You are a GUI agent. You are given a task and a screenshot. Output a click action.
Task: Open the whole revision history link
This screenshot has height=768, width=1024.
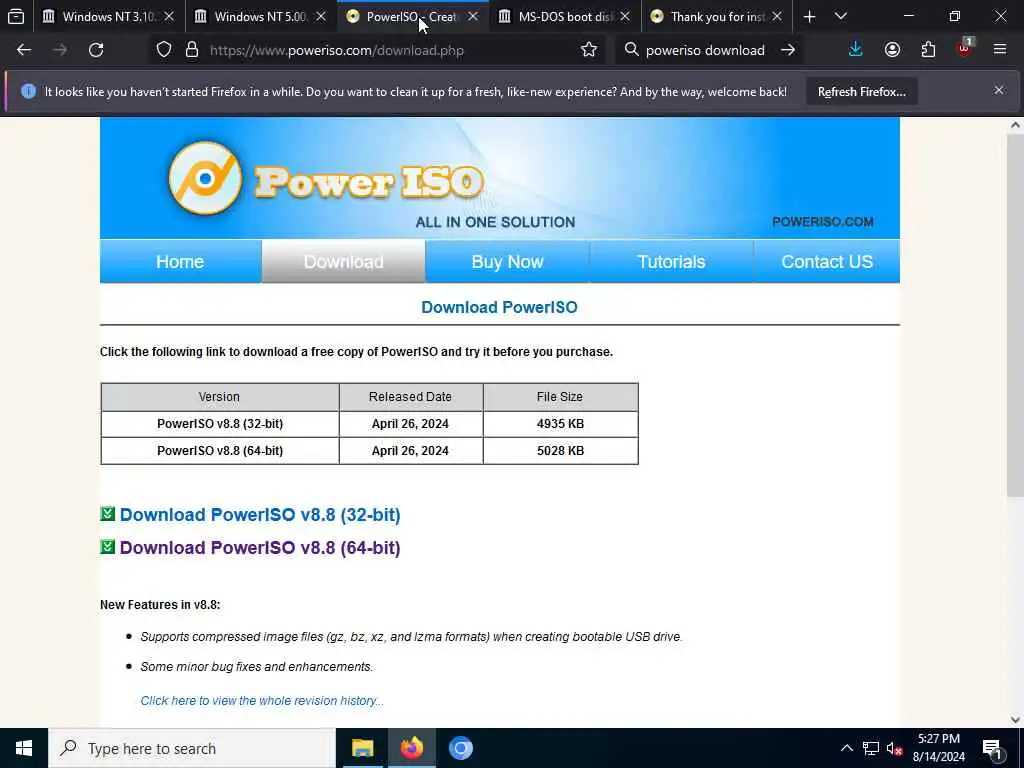pyautogui.click(x=262, y=700)
